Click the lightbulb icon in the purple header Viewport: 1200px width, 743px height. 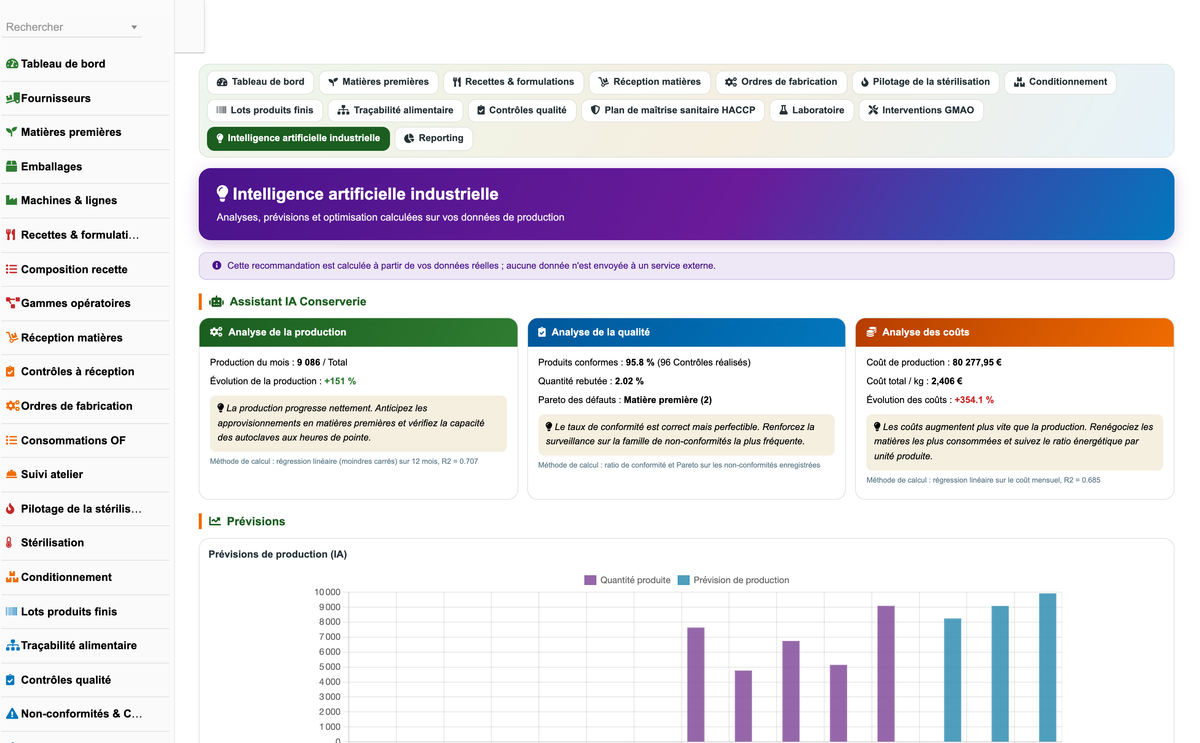pos(222,194)
